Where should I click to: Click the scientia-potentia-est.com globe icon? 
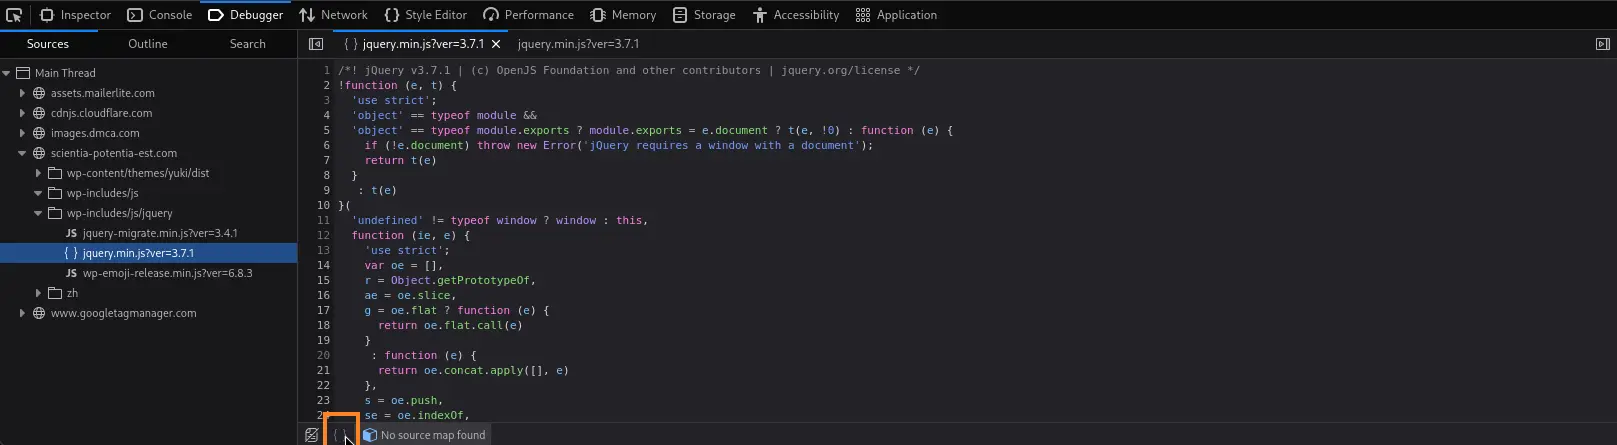39,153
